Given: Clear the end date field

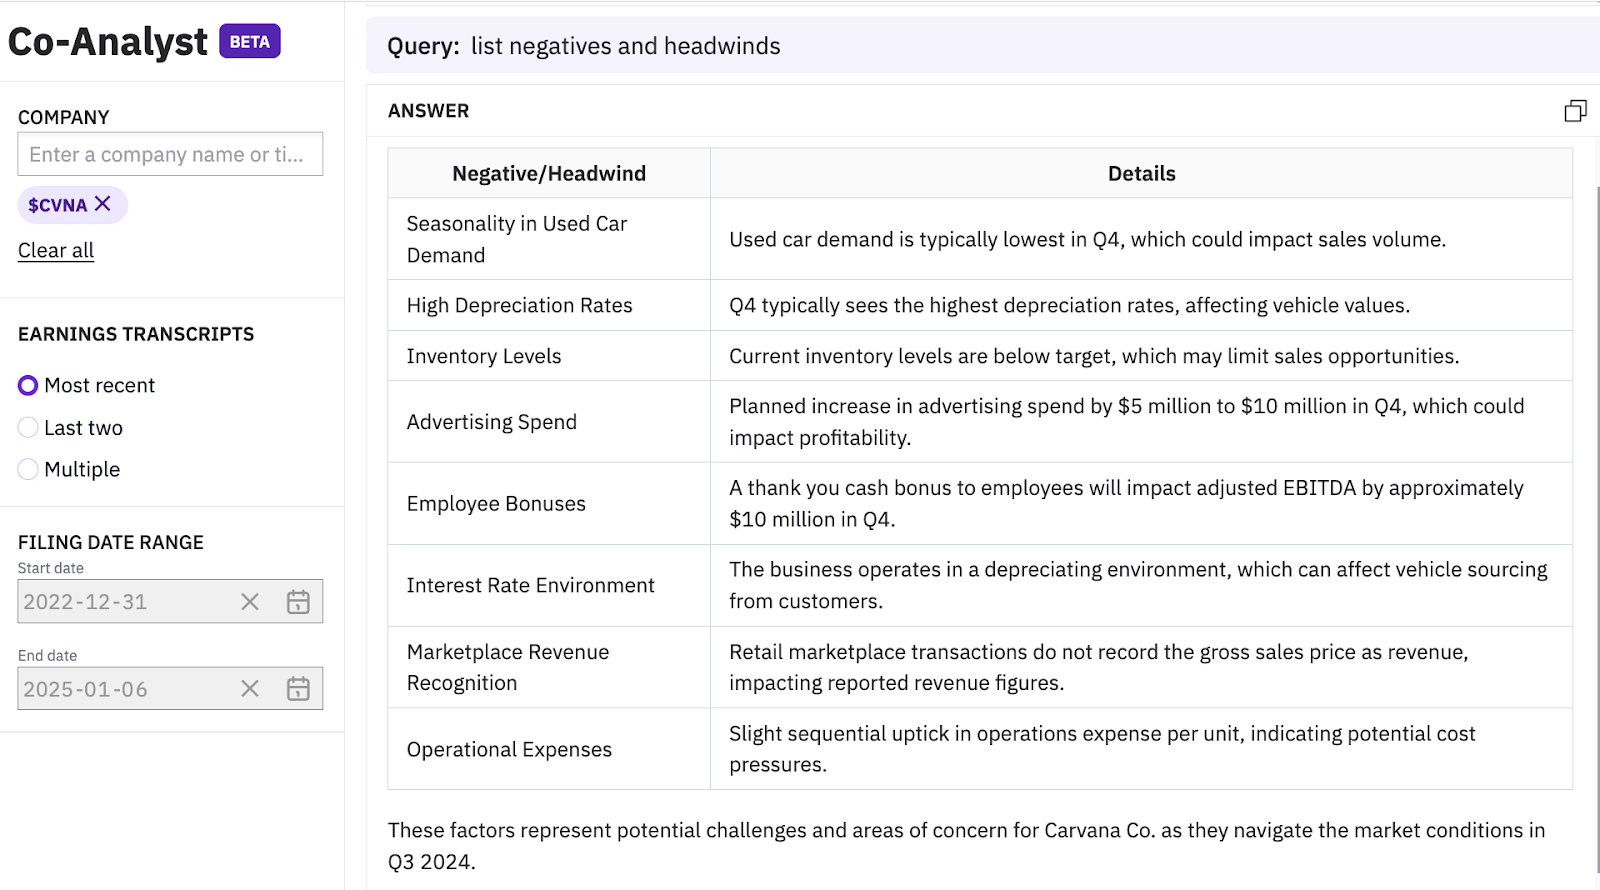Looking at the screenshot, I should [250, 689].
